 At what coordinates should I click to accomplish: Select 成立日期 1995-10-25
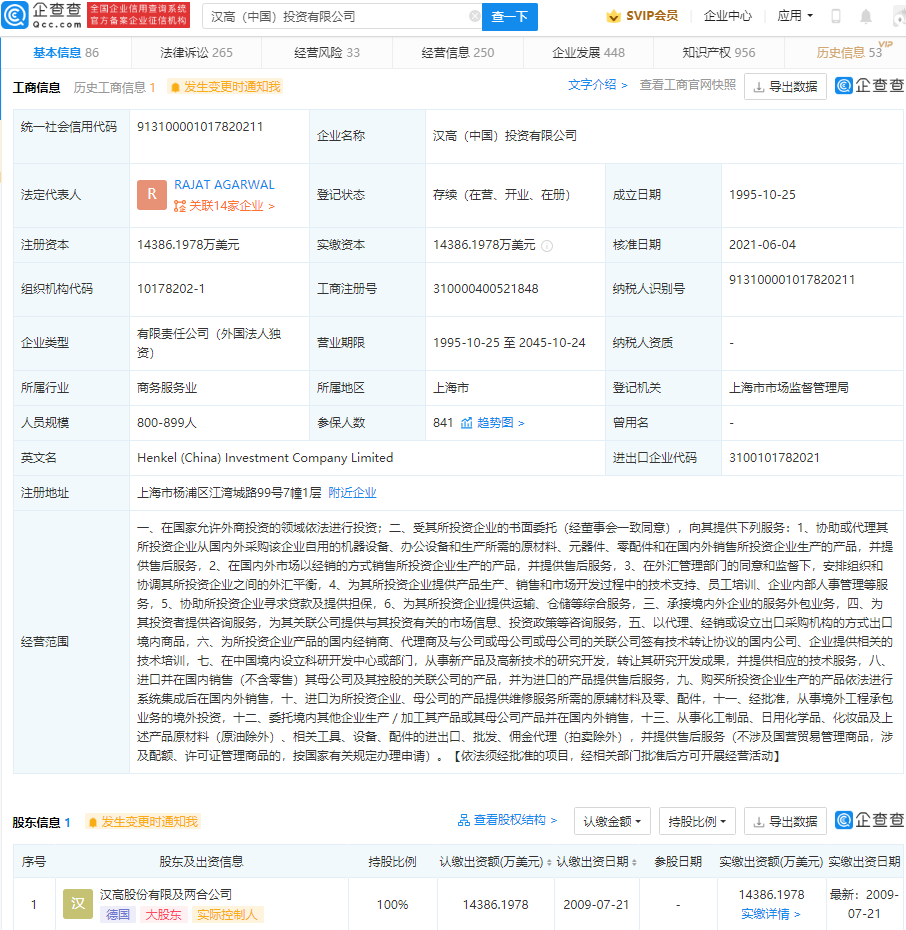pos(762,195)
